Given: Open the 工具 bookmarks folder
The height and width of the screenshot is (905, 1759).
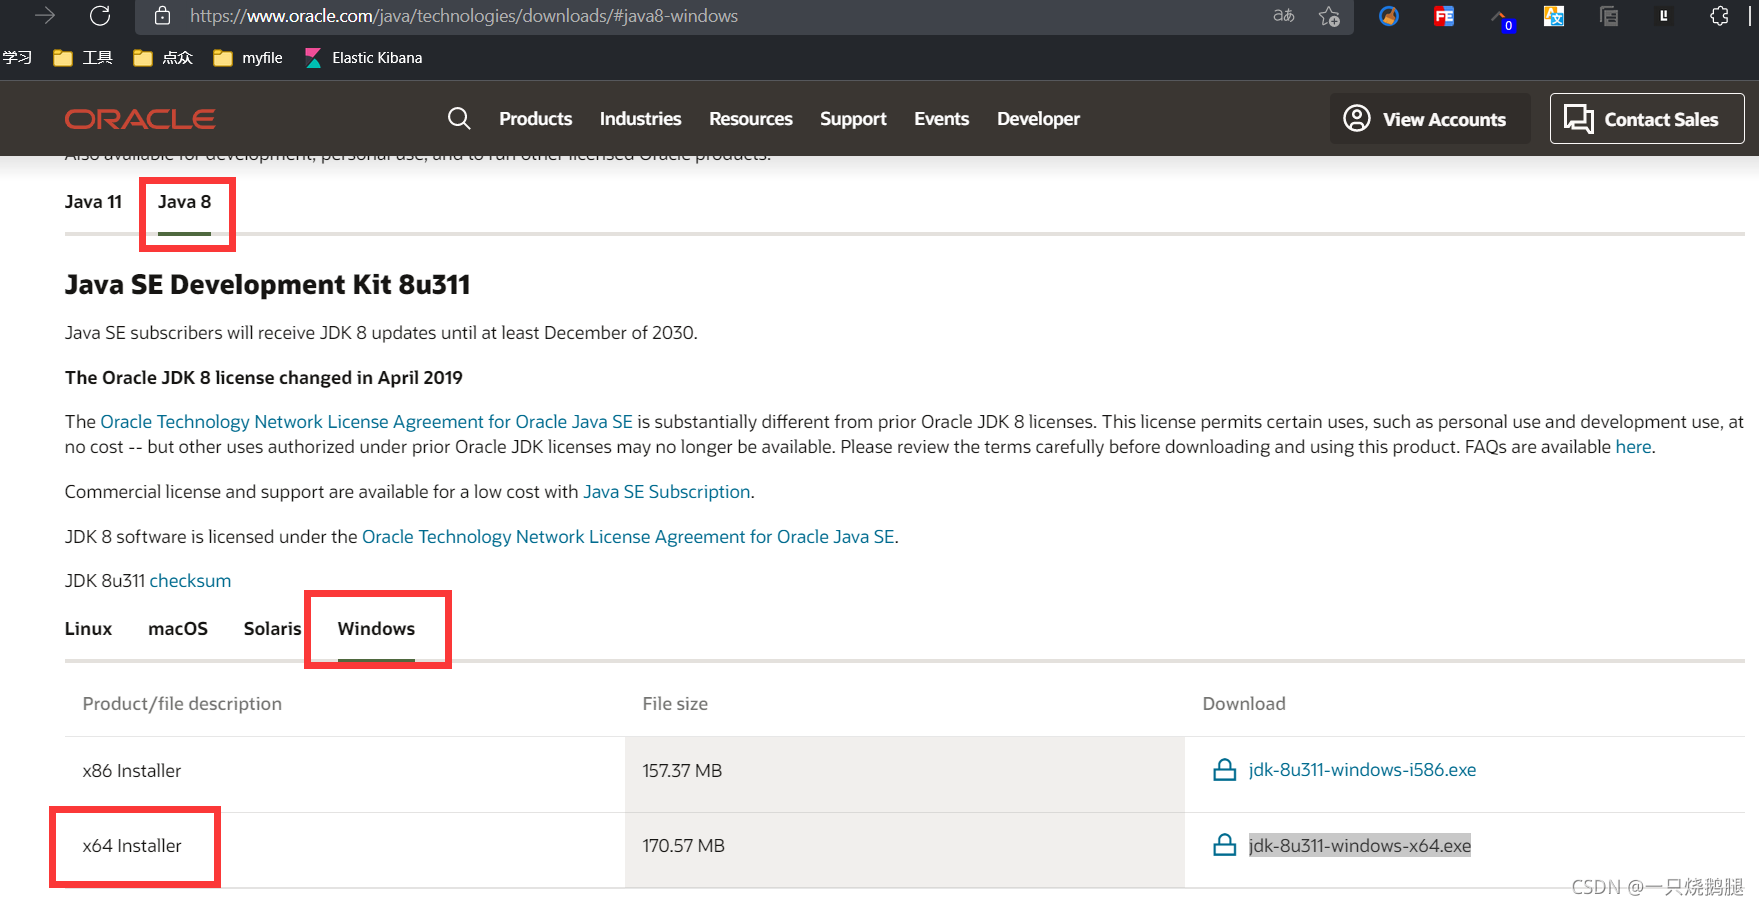Looking at the screenshot, I should [x=83, y=58].
